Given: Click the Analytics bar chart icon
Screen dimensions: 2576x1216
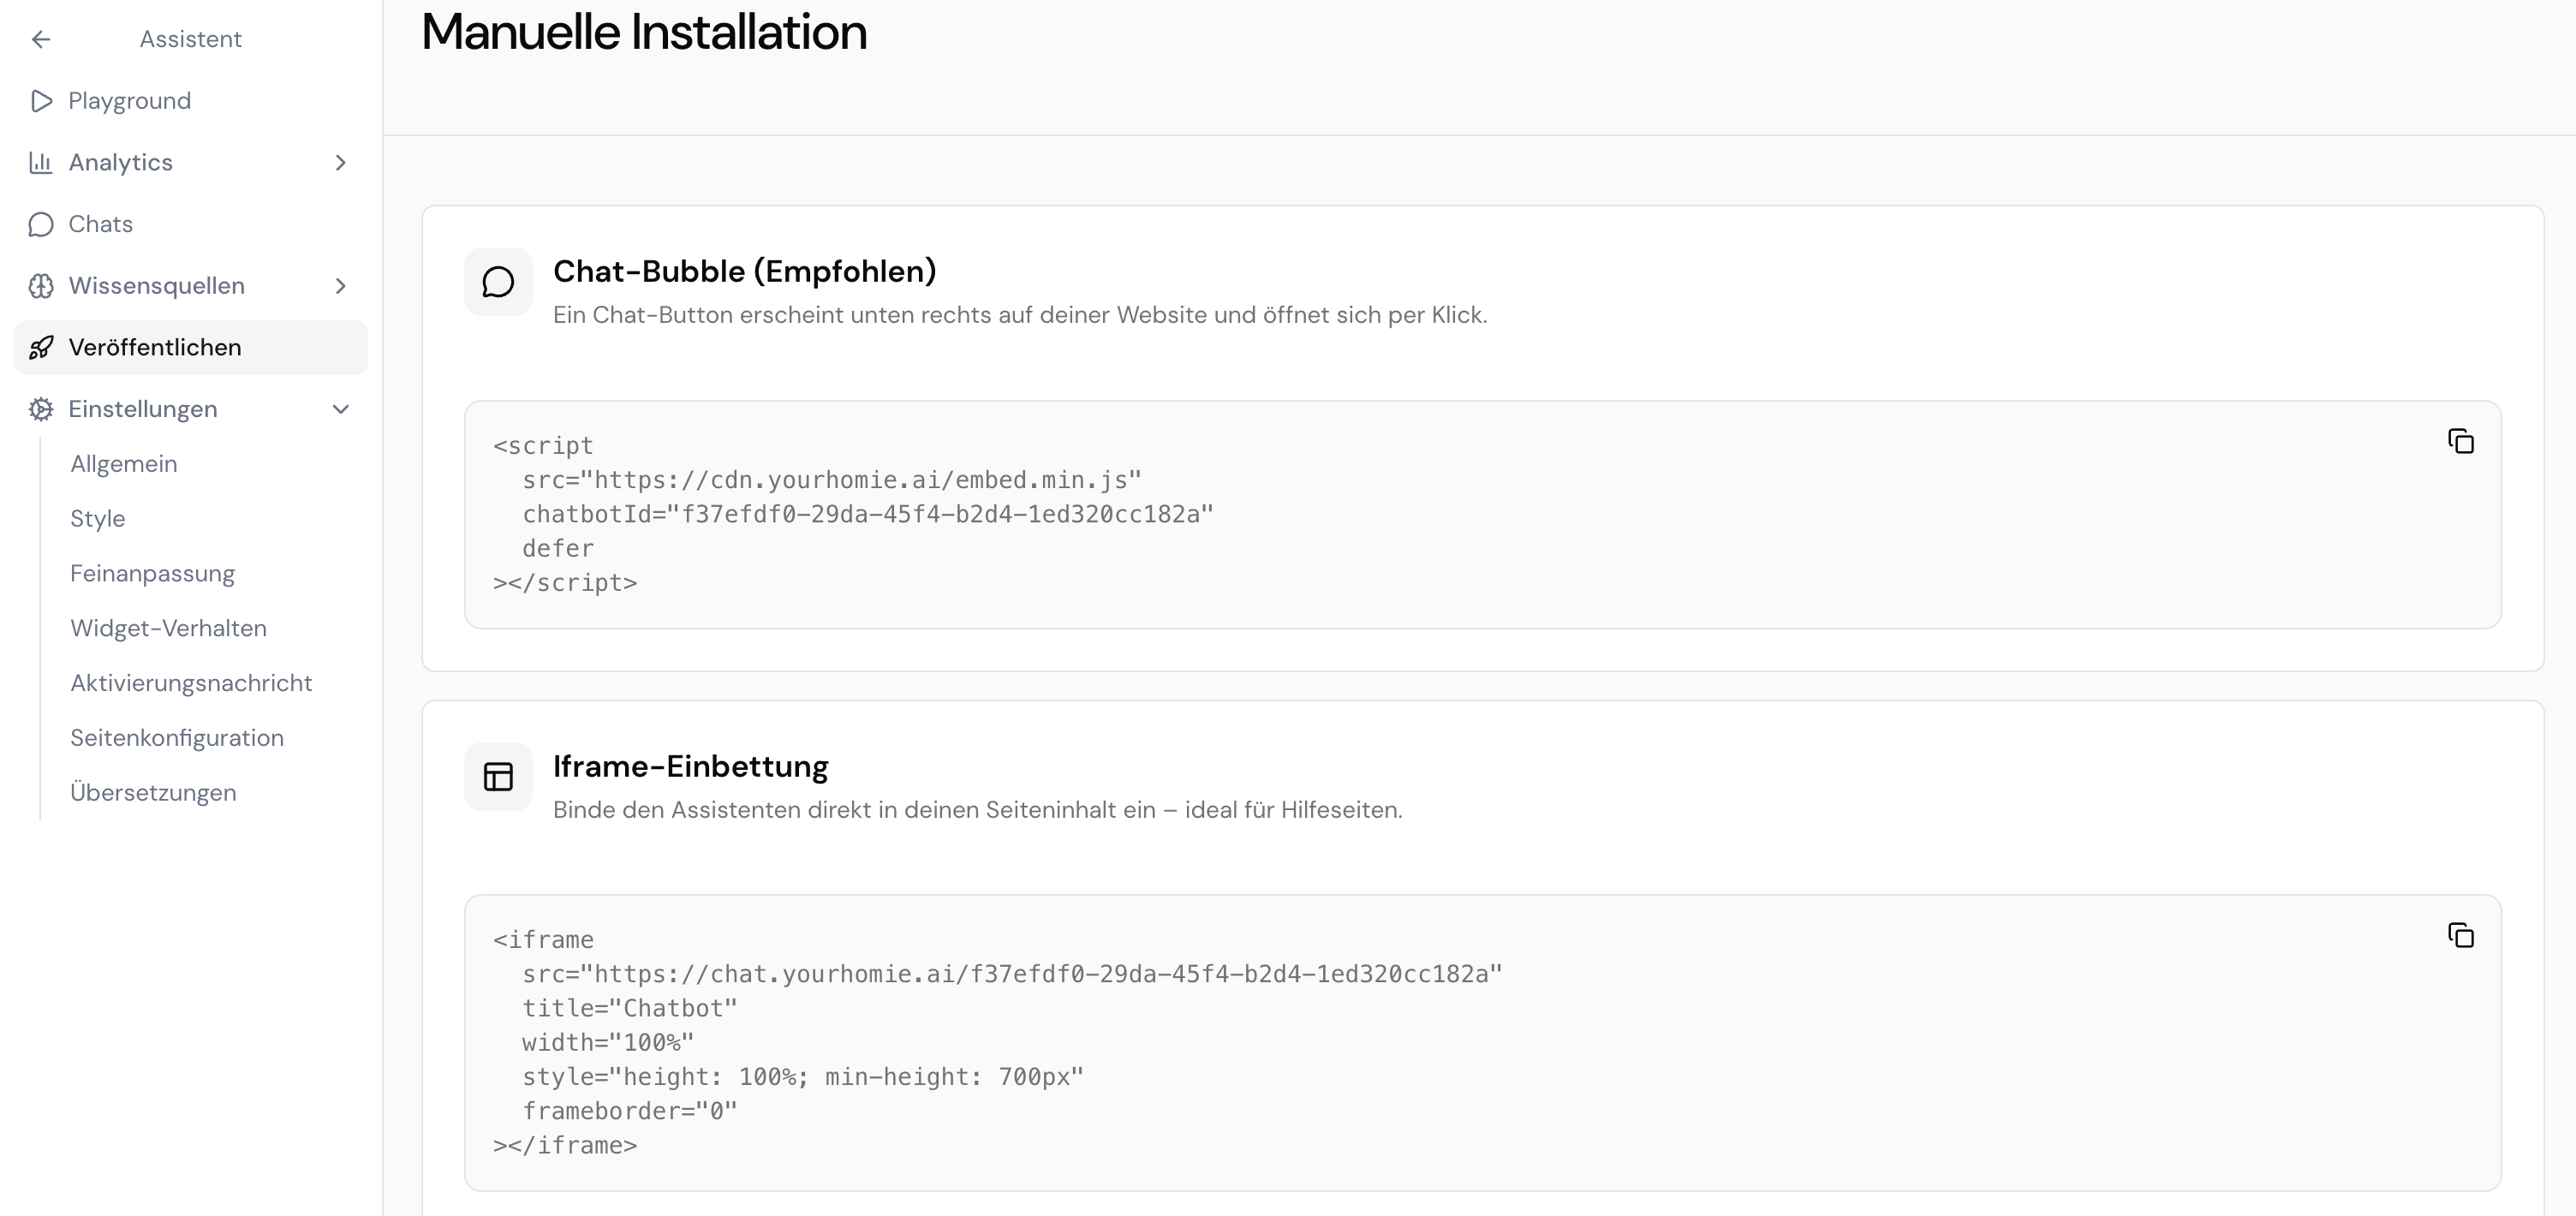Looking at the screenshot, I should tap(41, 163).
